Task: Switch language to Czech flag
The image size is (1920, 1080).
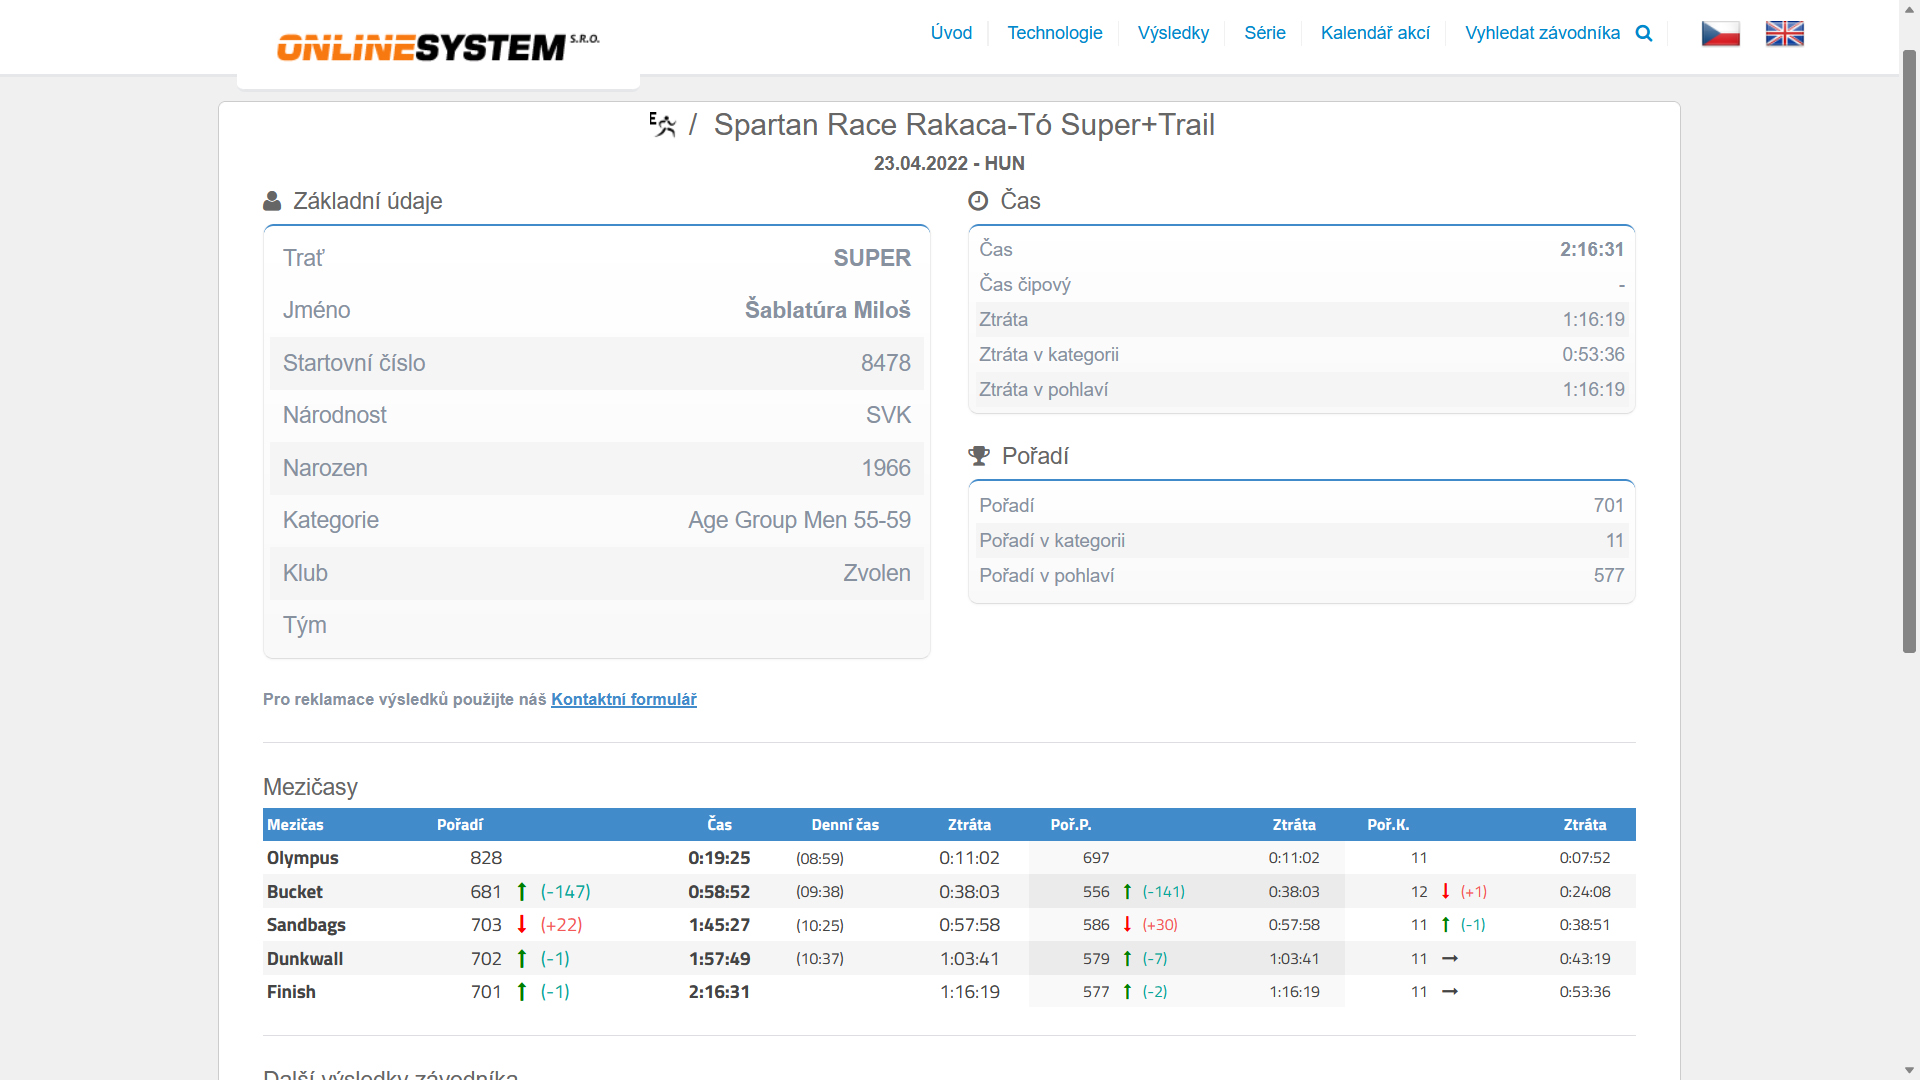Action: [x=1721, y=33]
